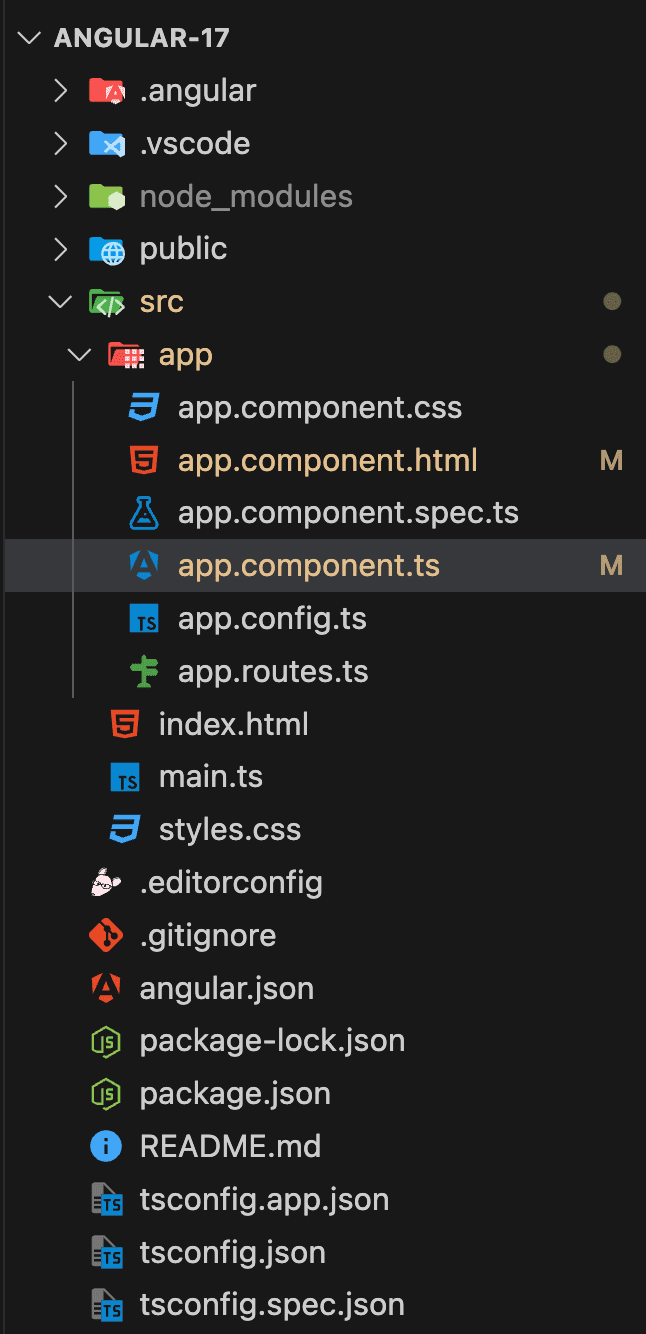The image size is (646, 1334).
Task: Click the Node.js icon beside package.json
Action: (105, 1093)
